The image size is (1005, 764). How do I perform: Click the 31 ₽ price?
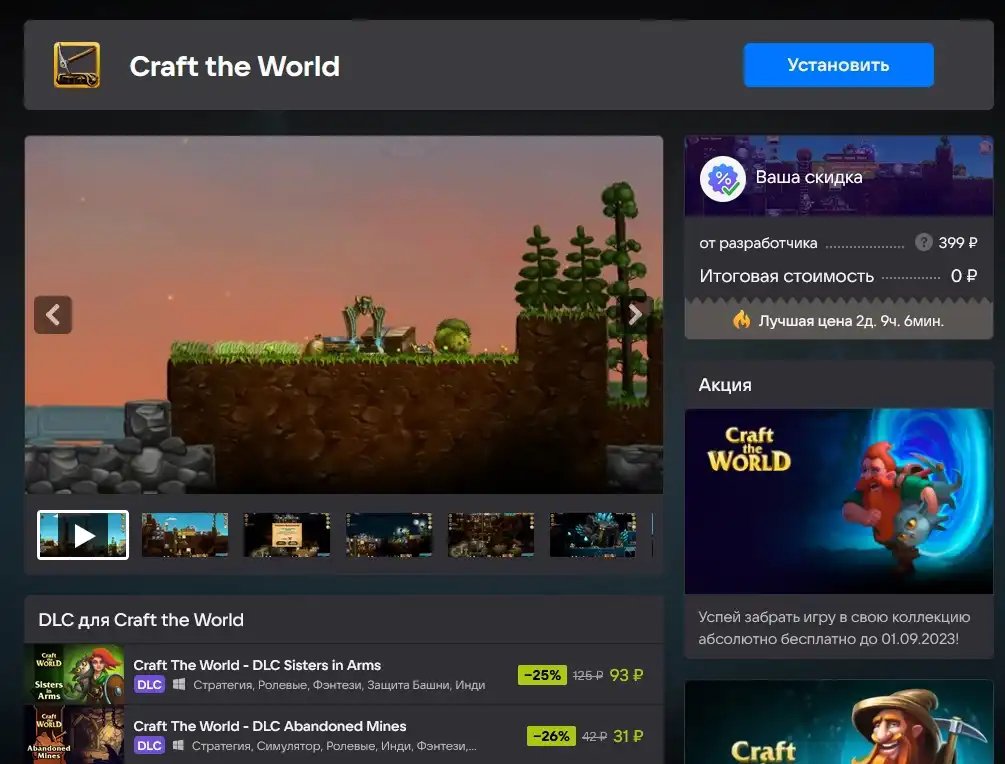coord(628,736)
